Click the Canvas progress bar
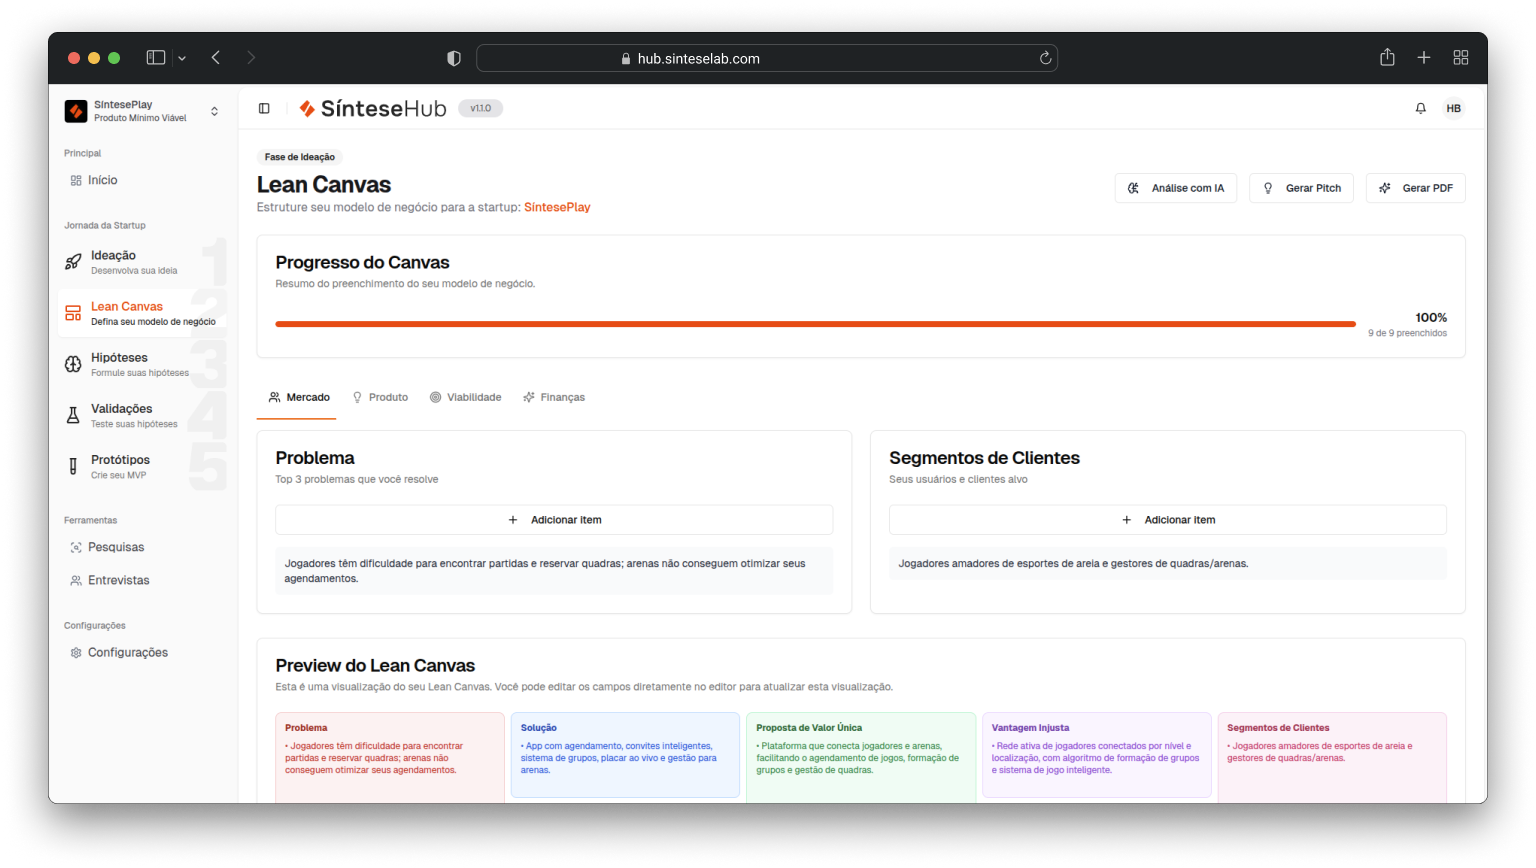 pos(815,324)
